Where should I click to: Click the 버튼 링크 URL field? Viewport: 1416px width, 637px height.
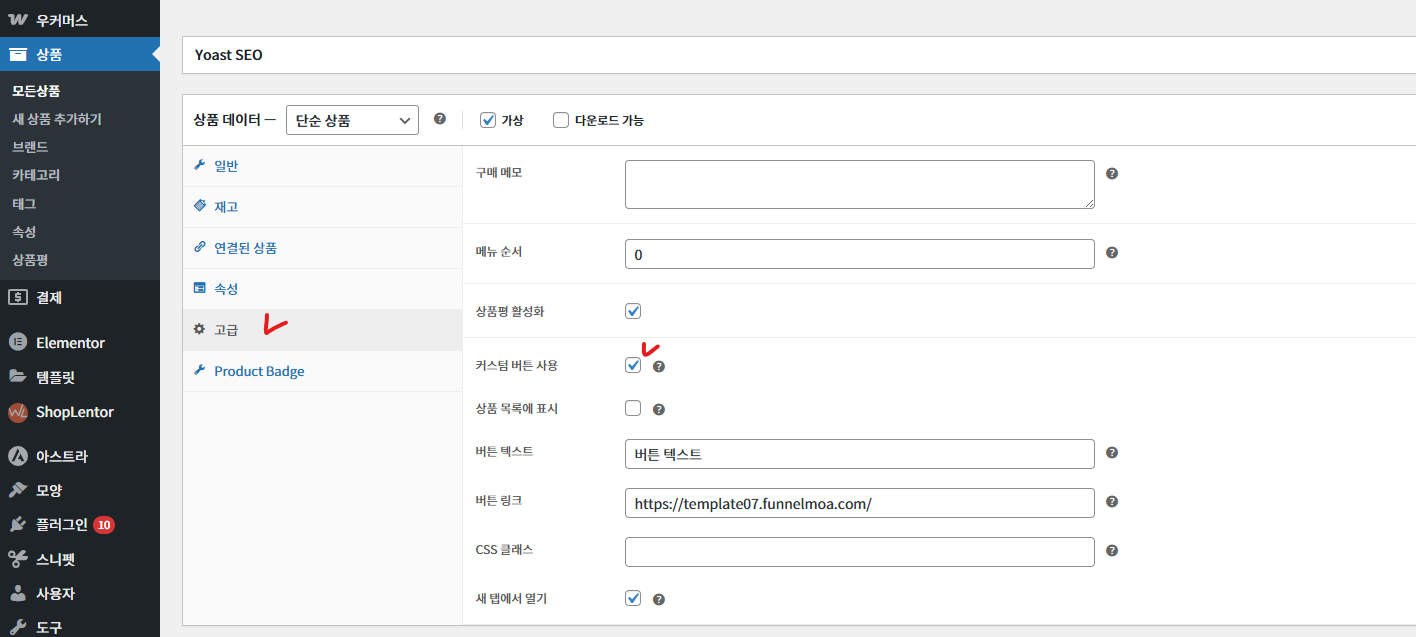(860, 503)
